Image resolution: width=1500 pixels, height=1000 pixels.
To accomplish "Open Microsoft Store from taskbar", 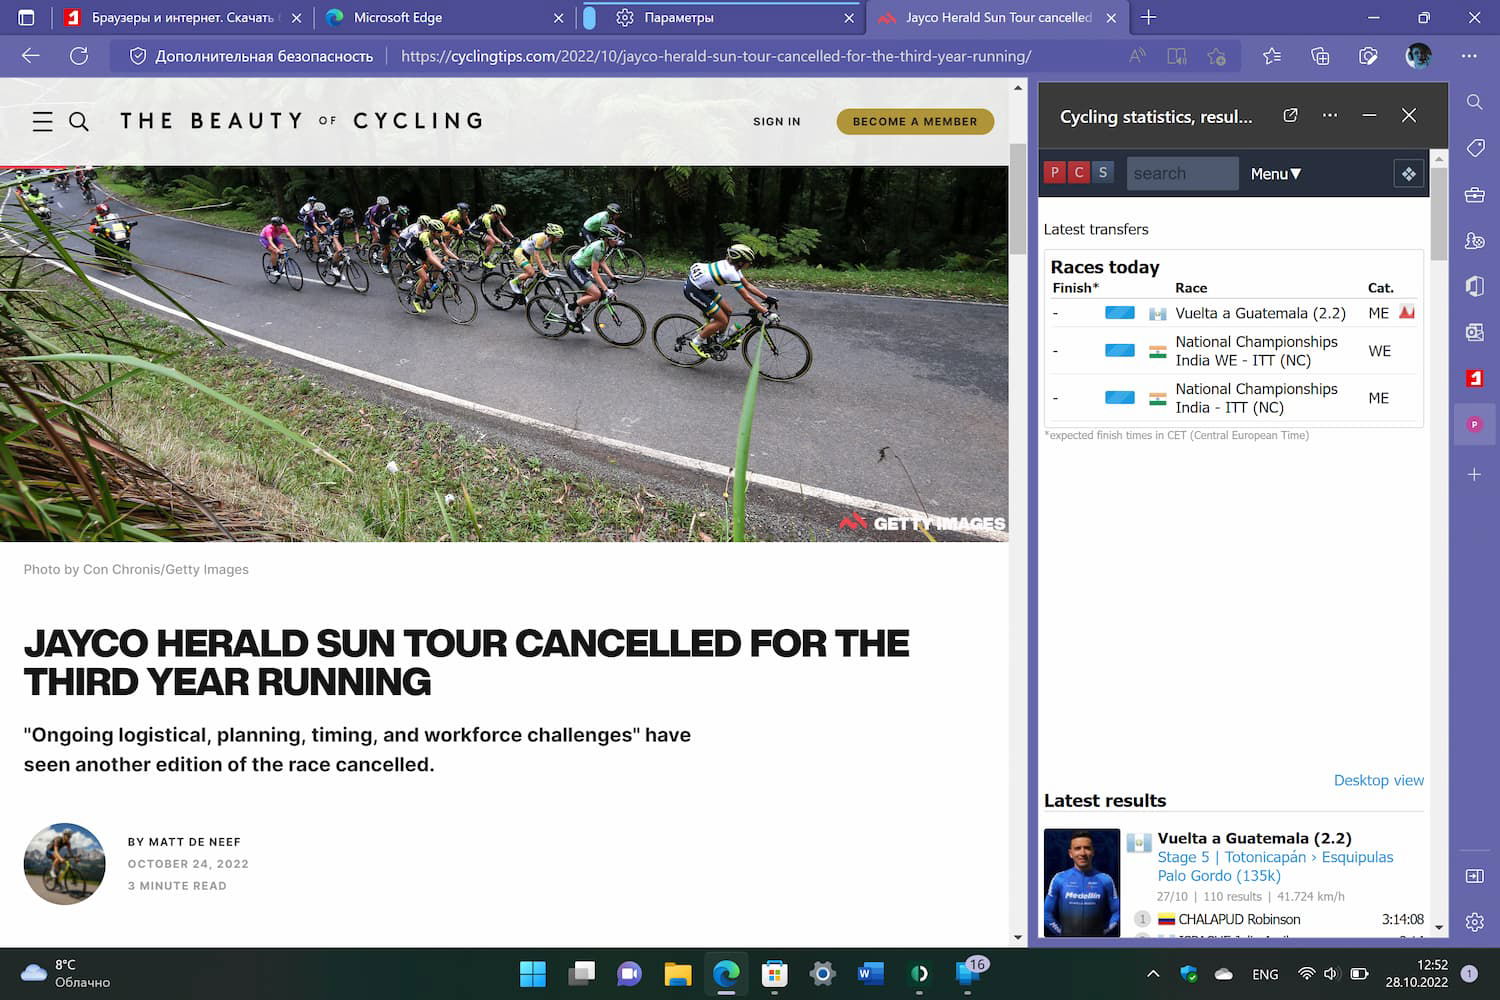I will 774,973.
